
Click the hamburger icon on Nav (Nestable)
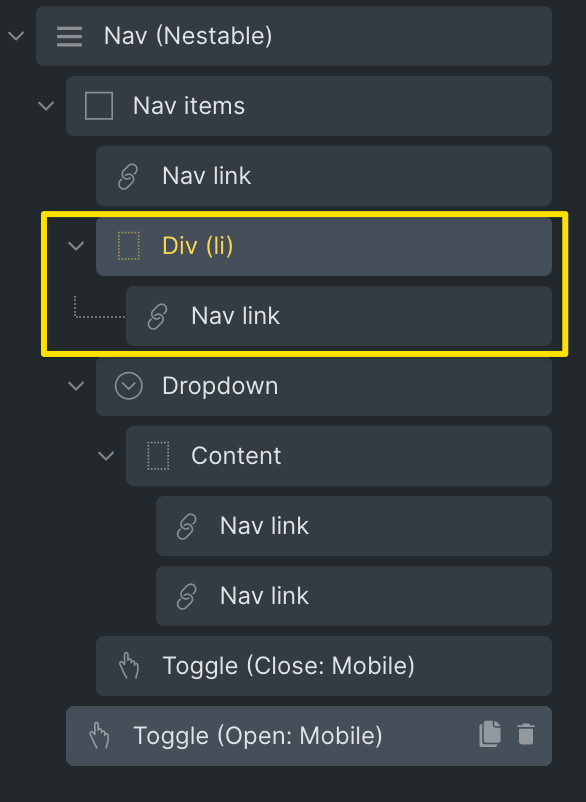(70, 36)
